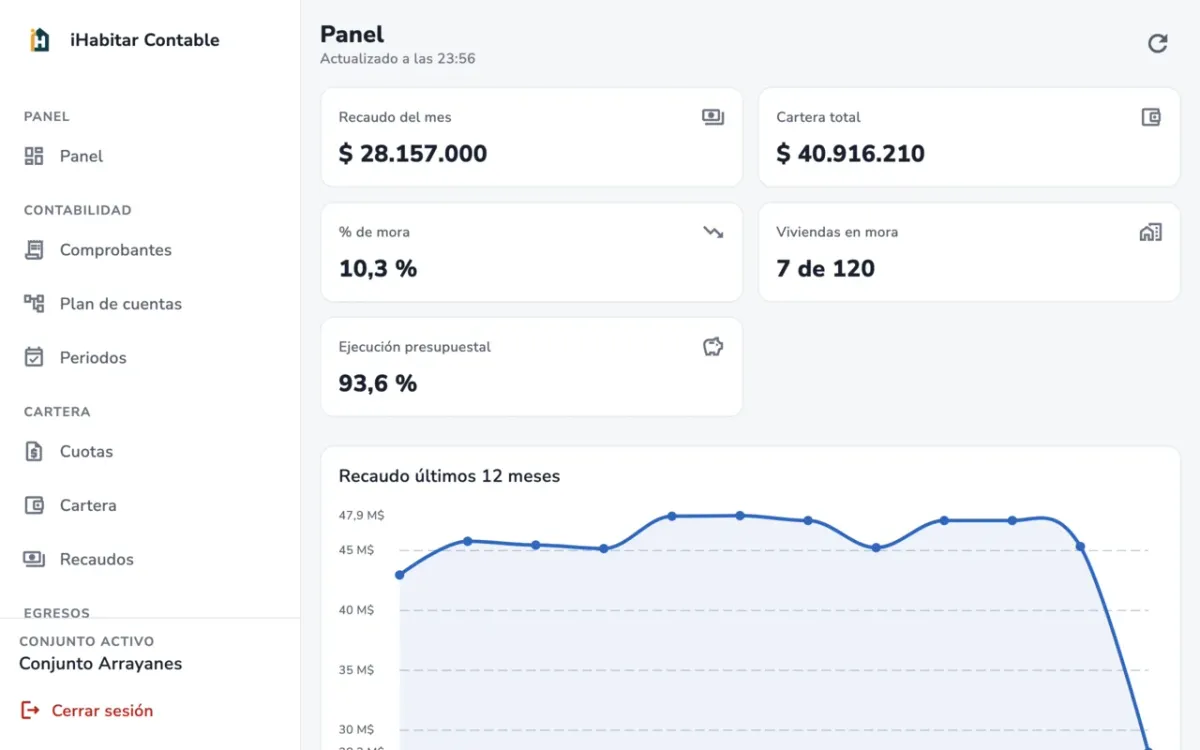Open the Panel item in the sidebar menu
The width and height of the screenshot is (1200, 750).
click(x=150, y=156)
